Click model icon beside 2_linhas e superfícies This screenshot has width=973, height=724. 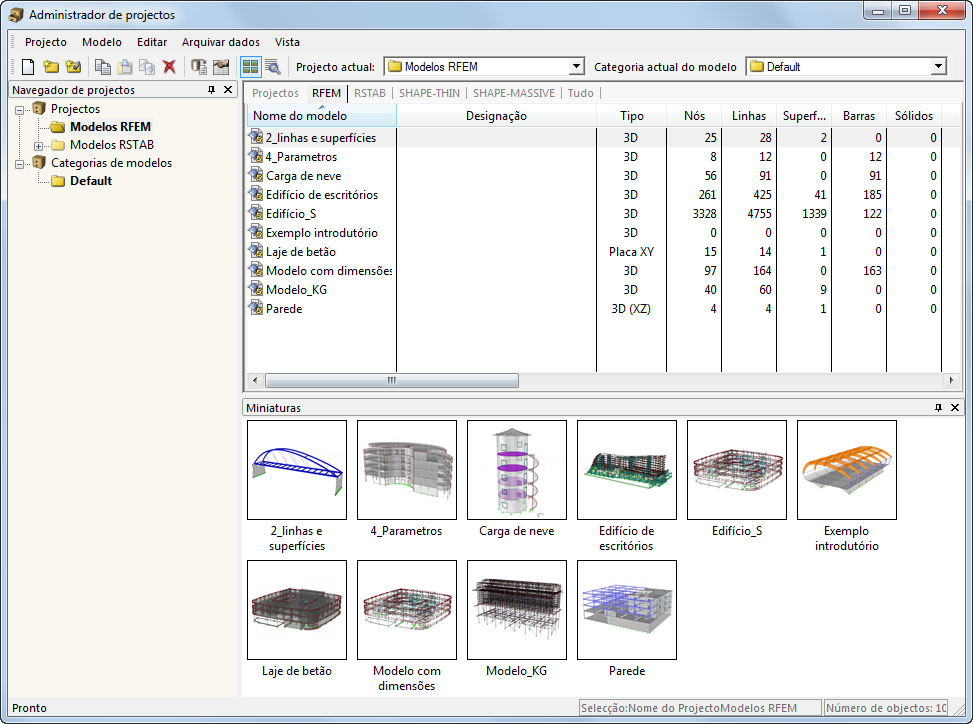256,137
